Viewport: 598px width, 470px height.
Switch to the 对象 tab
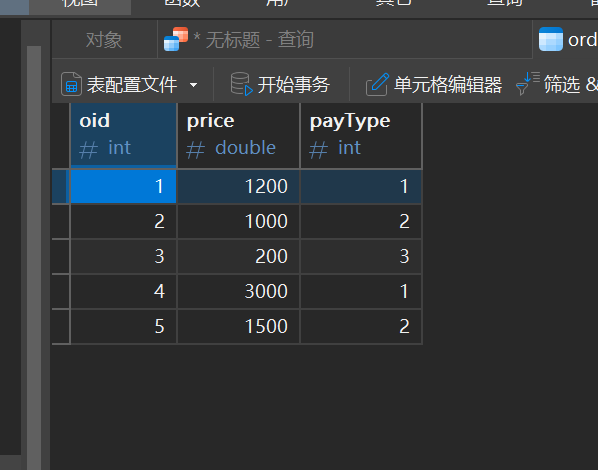[x=104, y=40]
